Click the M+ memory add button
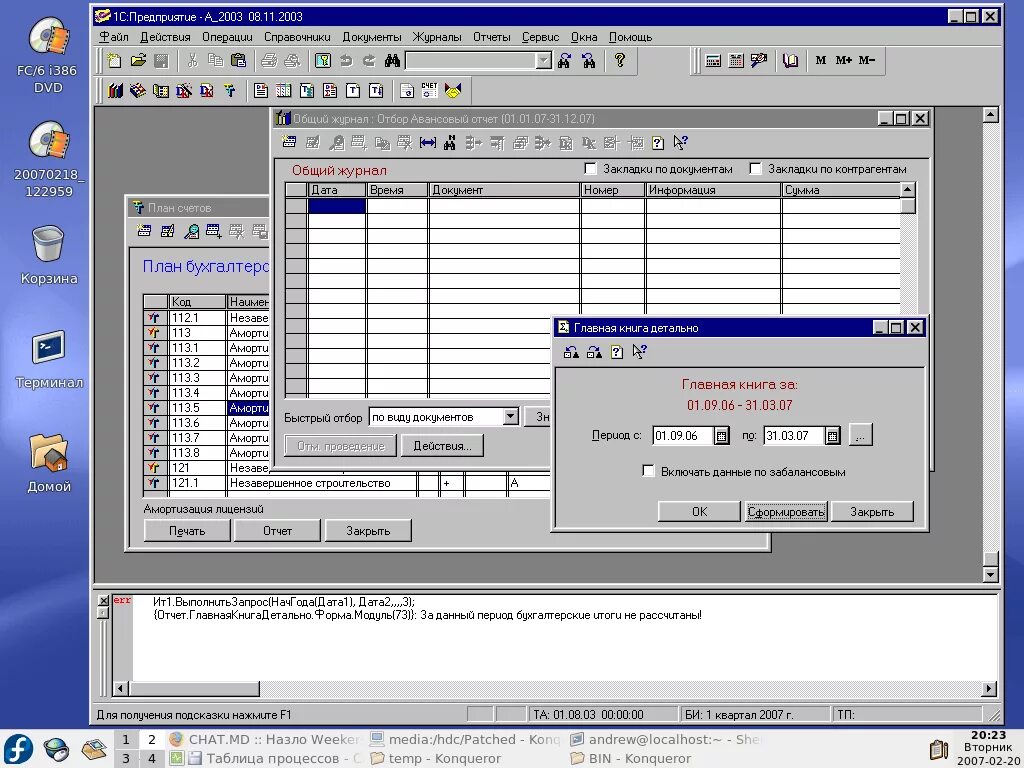This screenshot has width=1024, height=768. pos(843,60)
